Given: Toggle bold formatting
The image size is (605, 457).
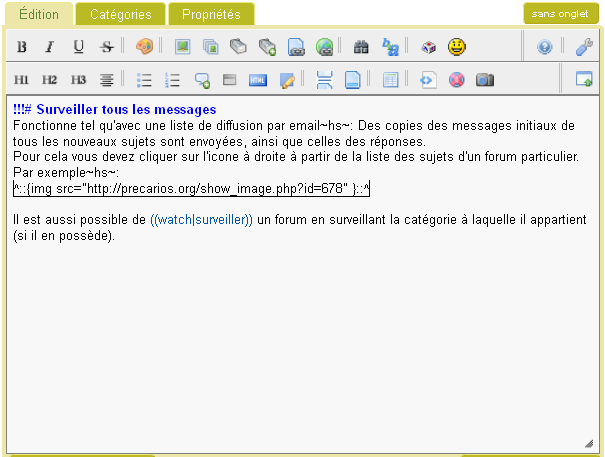Looking at the screenshot, I should (x=22, y=47).
